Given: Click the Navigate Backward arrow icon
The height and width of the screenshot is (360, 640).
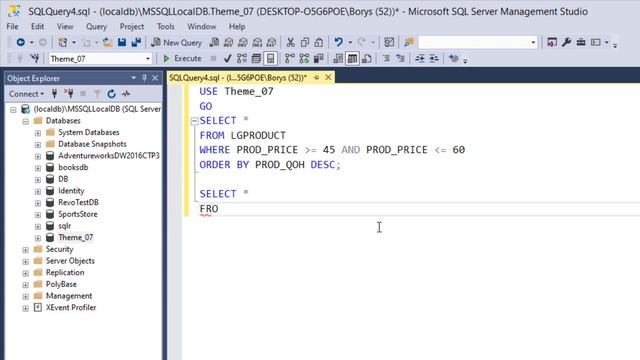Looking at the screenshot, I should pos(20,42).
